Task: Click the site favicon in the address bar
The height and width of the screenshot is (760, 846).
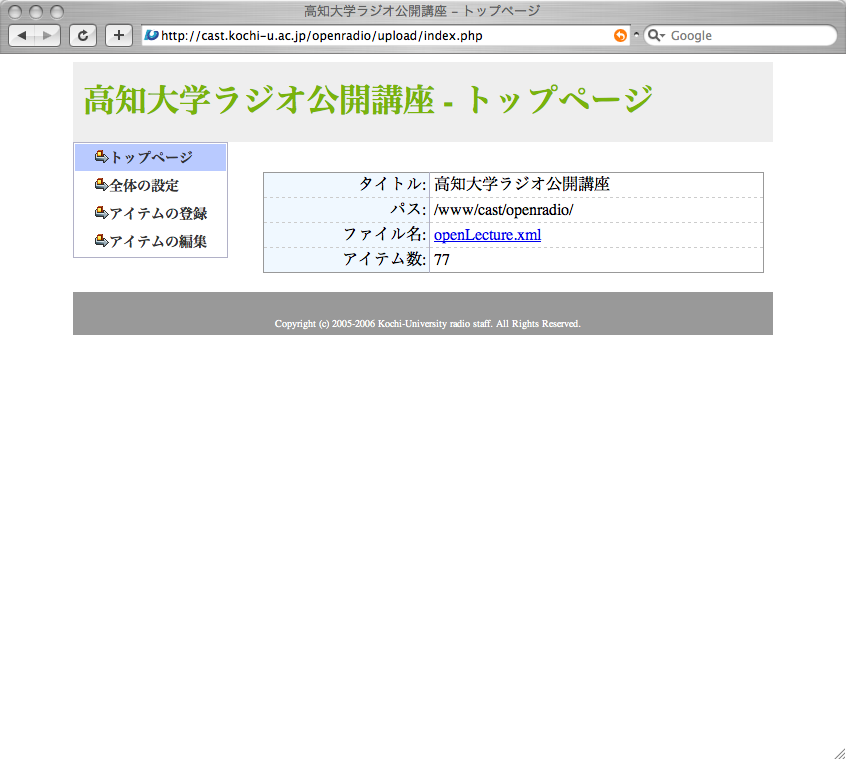Action: tap(152, 36)
